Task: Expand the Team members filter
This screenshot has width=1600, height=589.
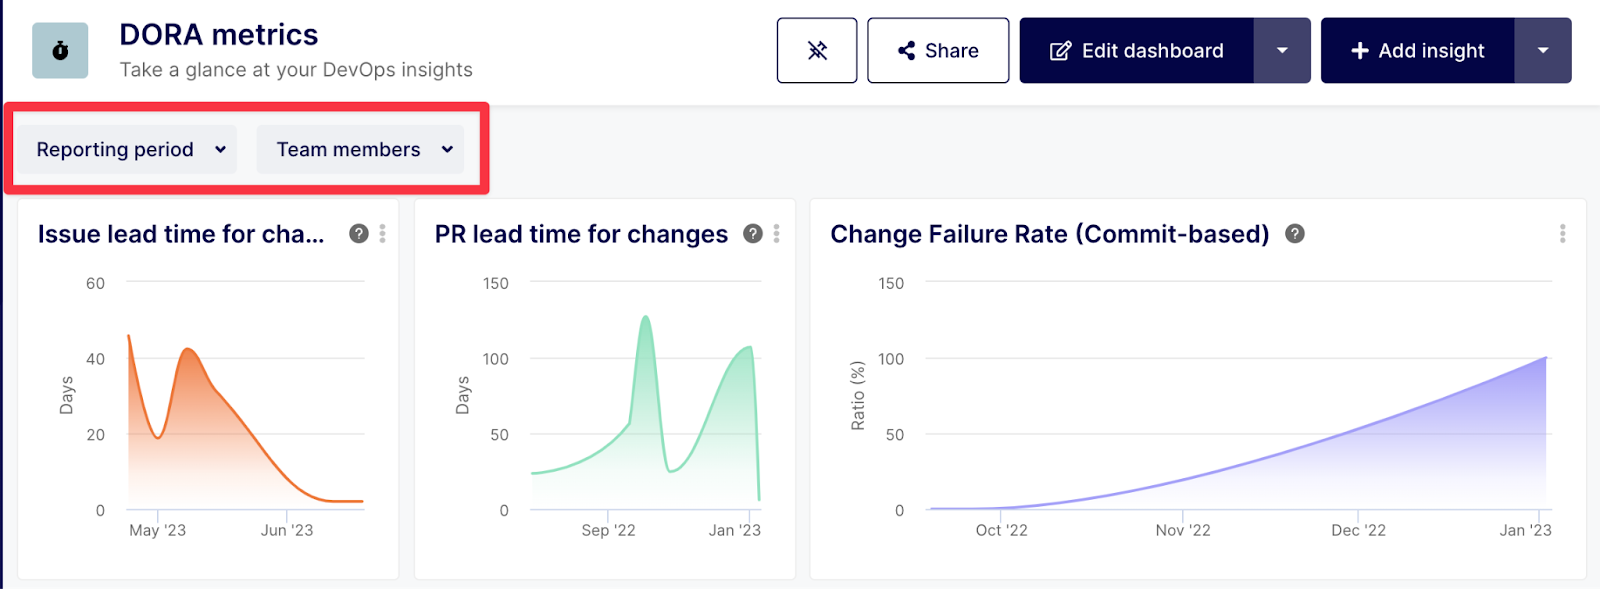Action: [x=360, y=149]
